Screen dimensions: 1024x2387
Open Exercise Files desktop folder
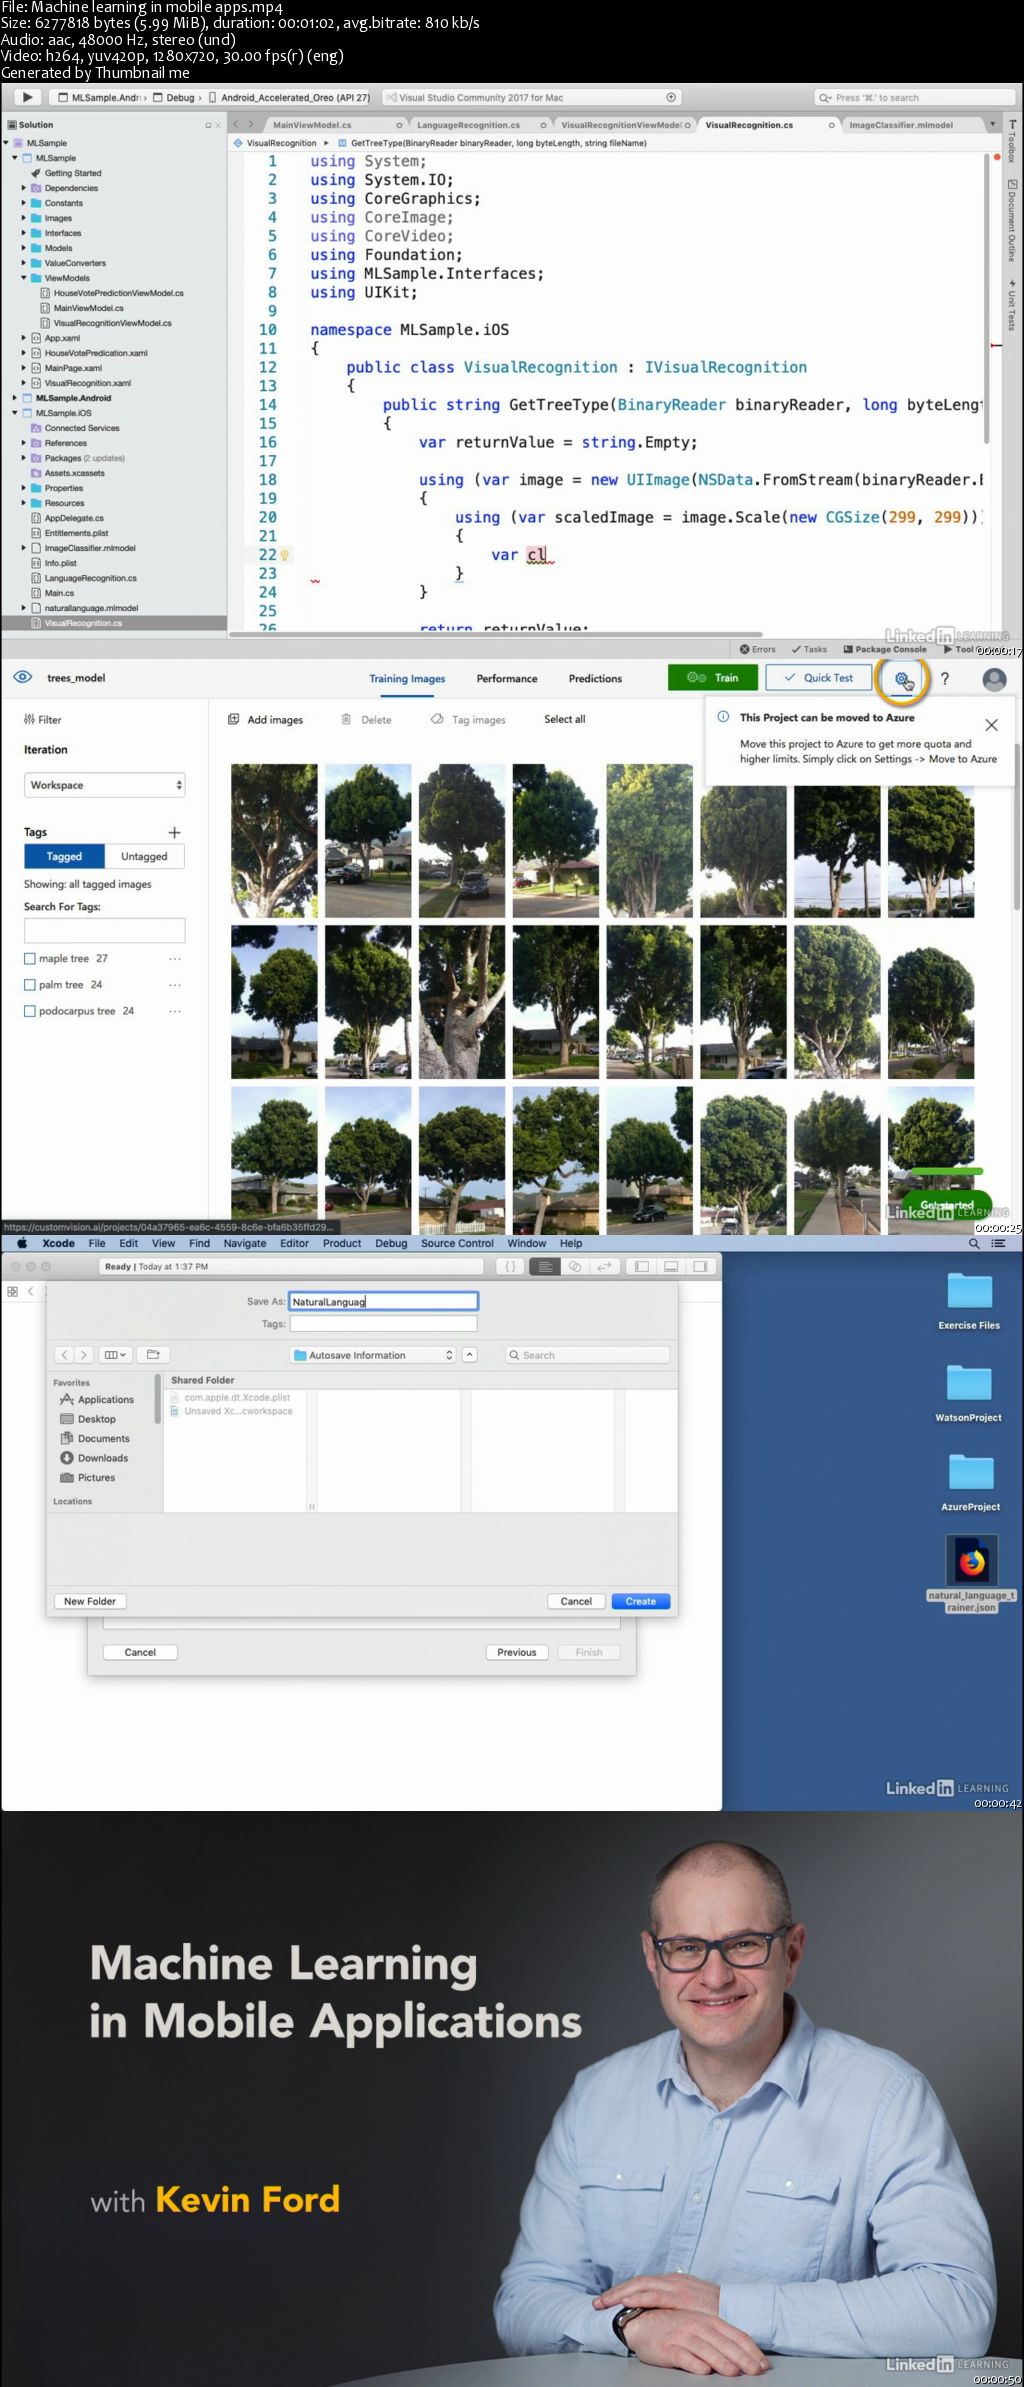coord(969,1301)
